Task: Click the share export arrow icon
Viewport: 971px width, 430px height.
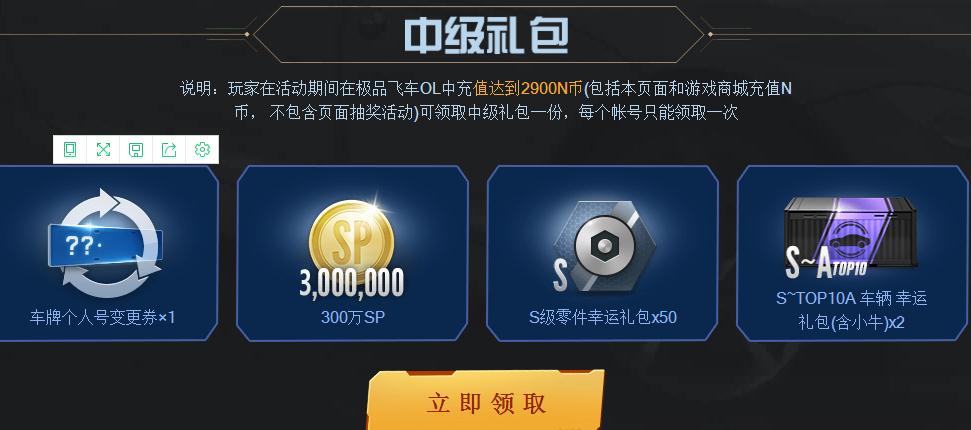Action: pyautogui.click(x=169, y=149)
